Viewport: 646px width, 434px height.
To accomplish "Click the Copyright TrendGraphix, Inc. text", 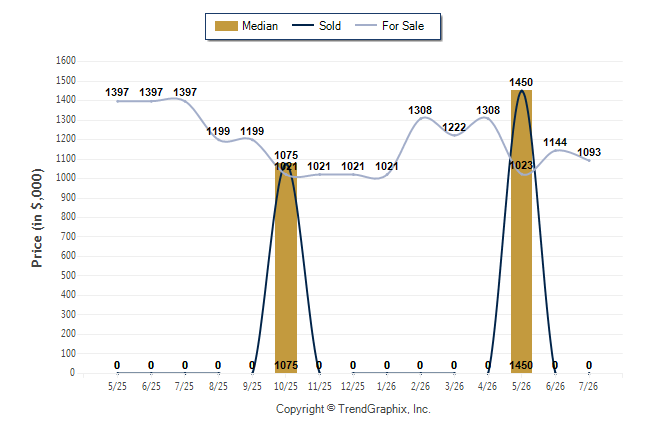I will pyautogui.click(x=353, y=409).
